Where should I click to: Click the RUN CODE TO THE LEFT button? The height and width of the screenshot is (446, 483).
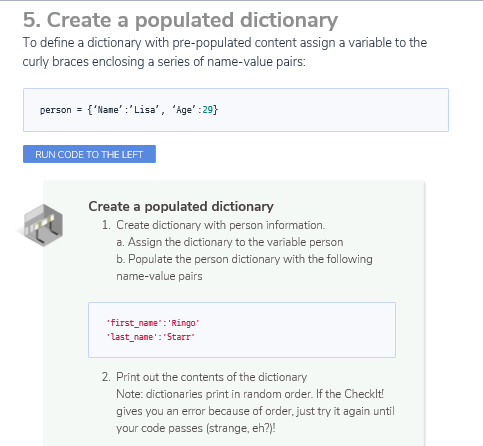[x=89, y=154]
